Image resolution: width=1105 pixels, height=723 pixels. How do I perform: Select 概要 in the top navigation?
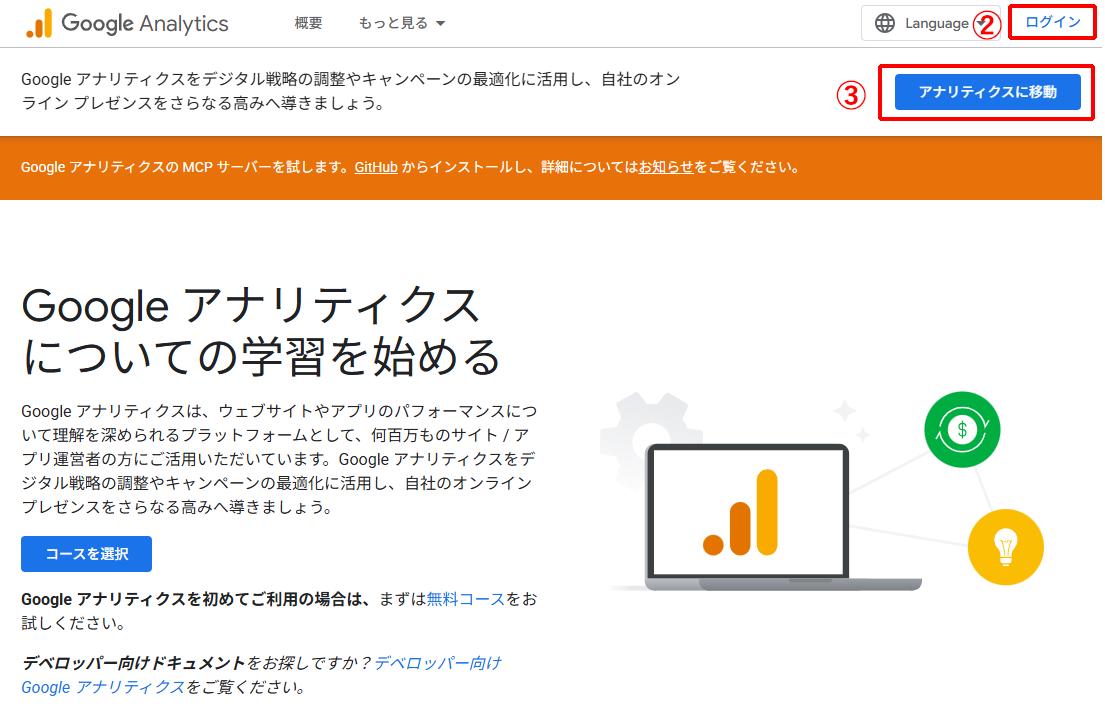coord(308,23)
